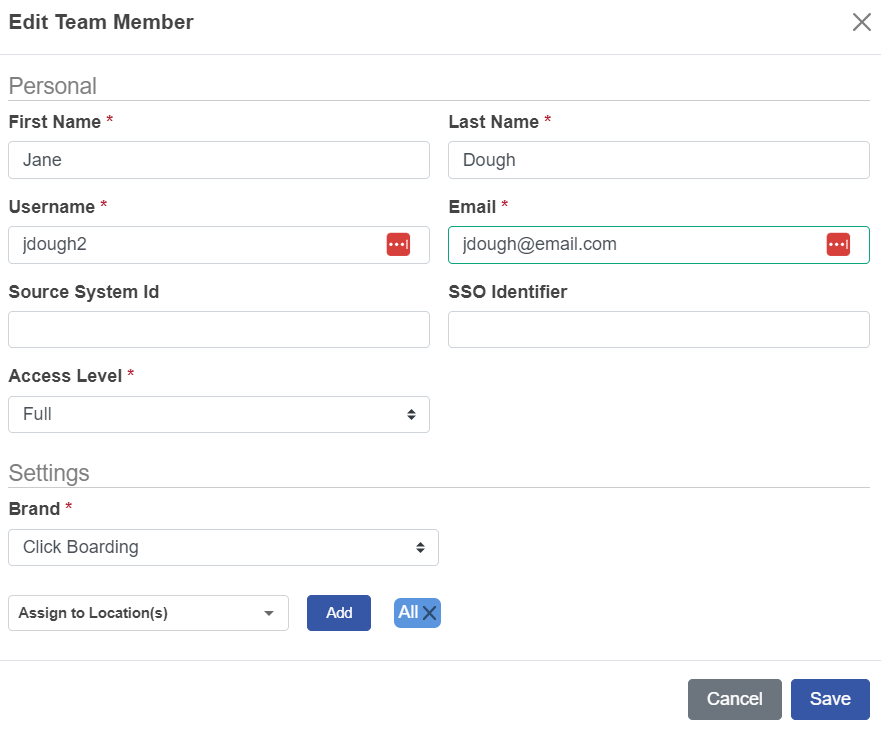Click into the First Name field
This screenshot has height=729, width=881.
[x=218, y=160]
